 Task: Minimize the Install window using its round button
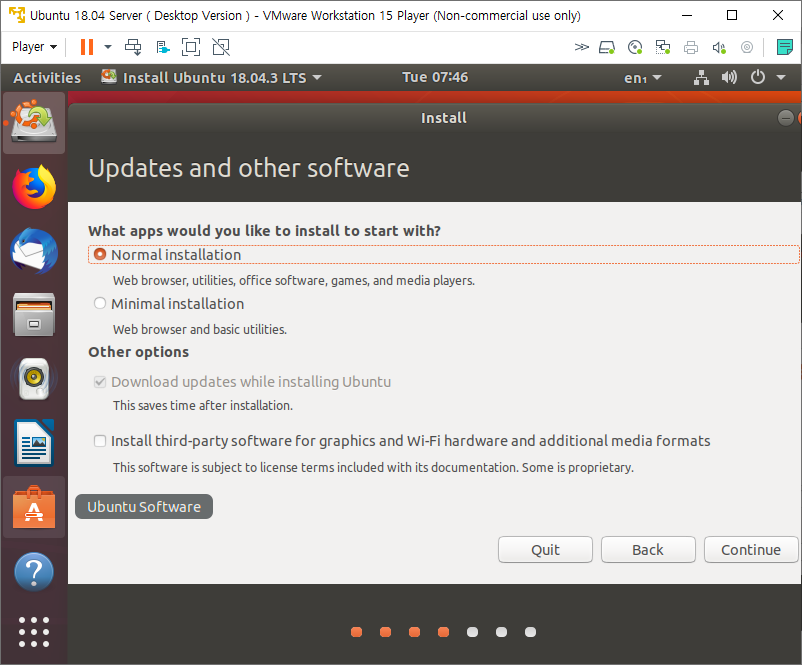coord(785,118)
